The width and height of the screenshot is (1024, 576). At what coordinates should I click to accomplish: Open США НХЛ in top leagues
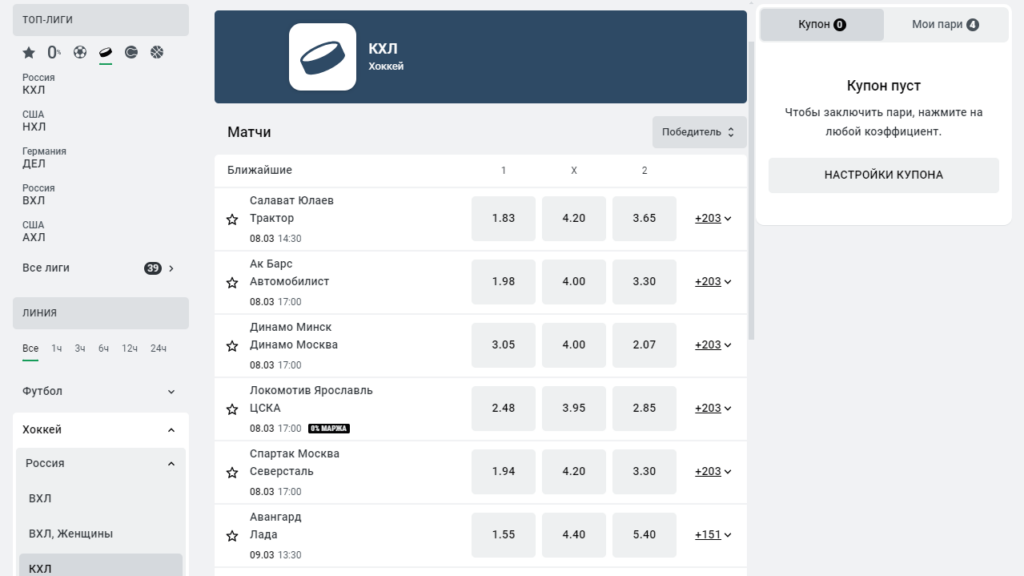34,121
